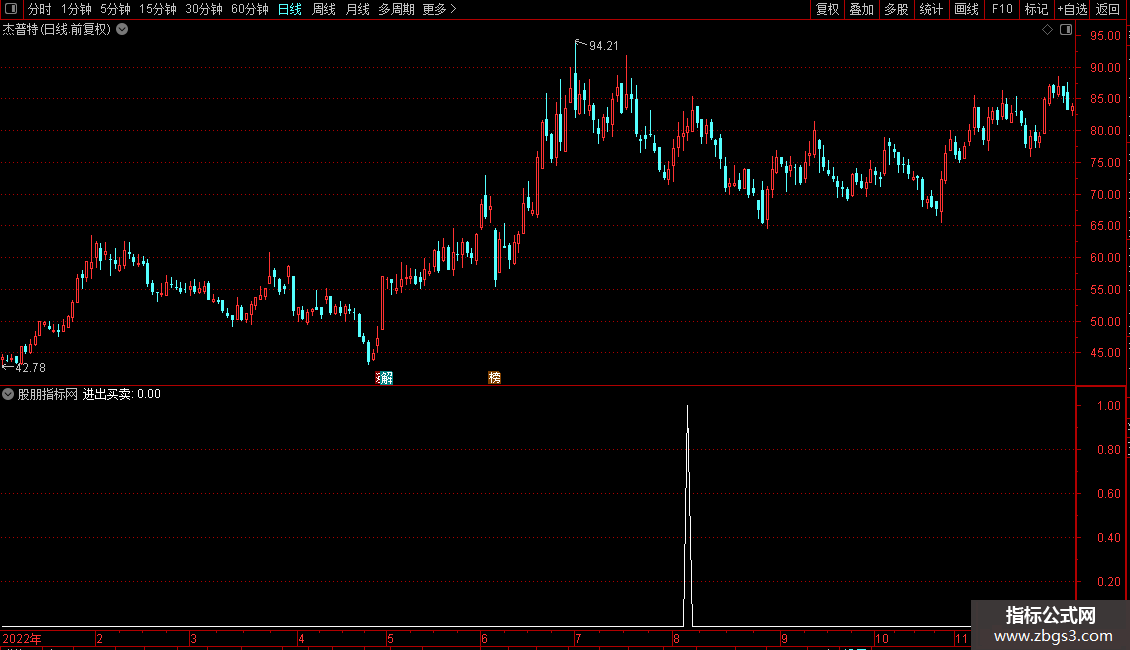Viewport: 1130px width, 650px height.
Task: Select the 1分钟 period
Action: tap(76, 9)
